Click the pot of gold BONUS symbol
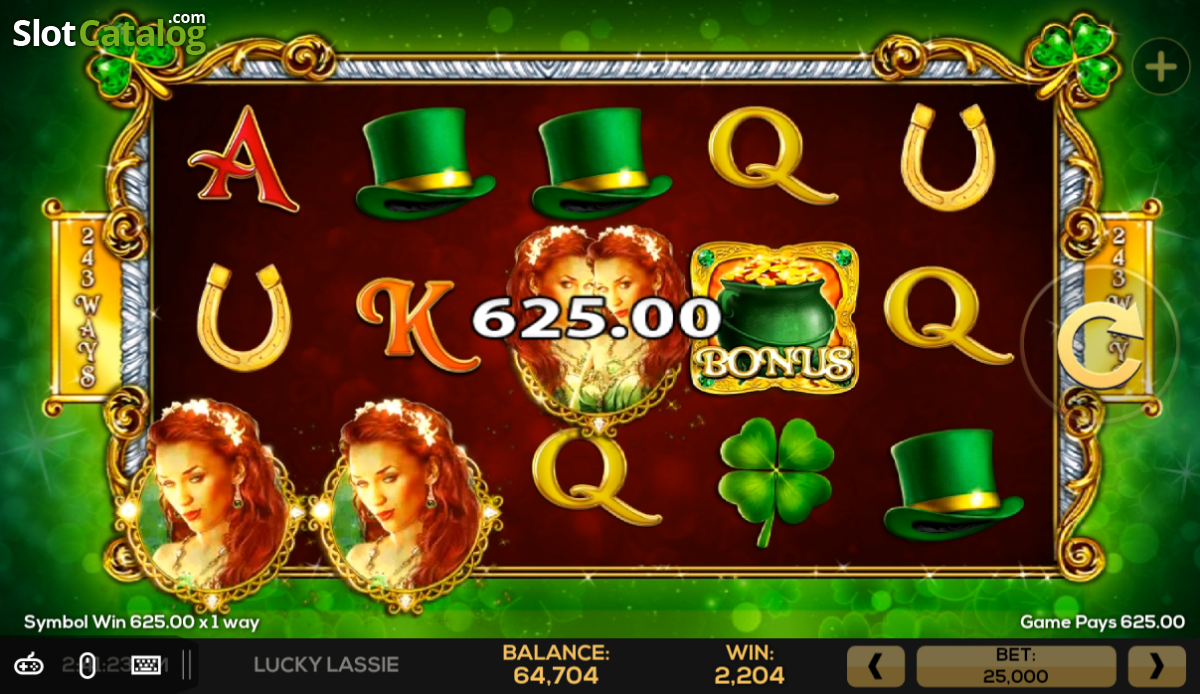The image size is (1200, 694). tap(775, 317)
